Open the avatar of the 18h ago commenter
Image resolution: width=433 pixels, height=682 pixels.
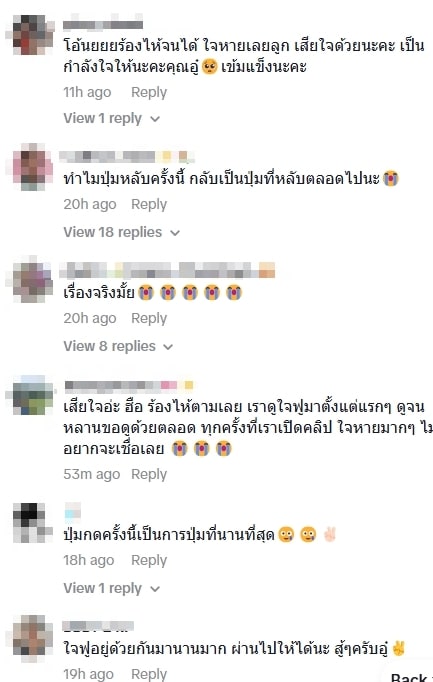pos(31,523)
